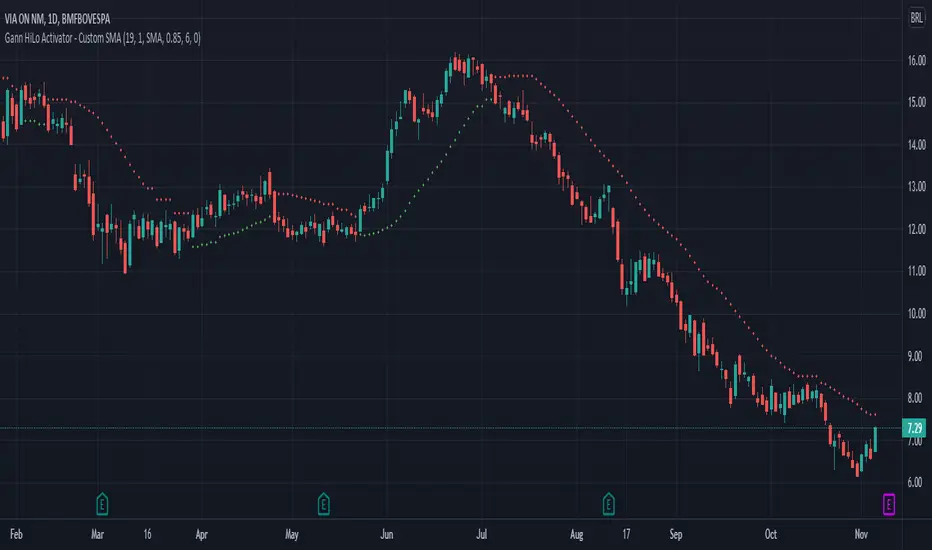Screen dimensions: 932x550
Task: Click the 16 date label after Mar
Action: click(x=147, y=534)
